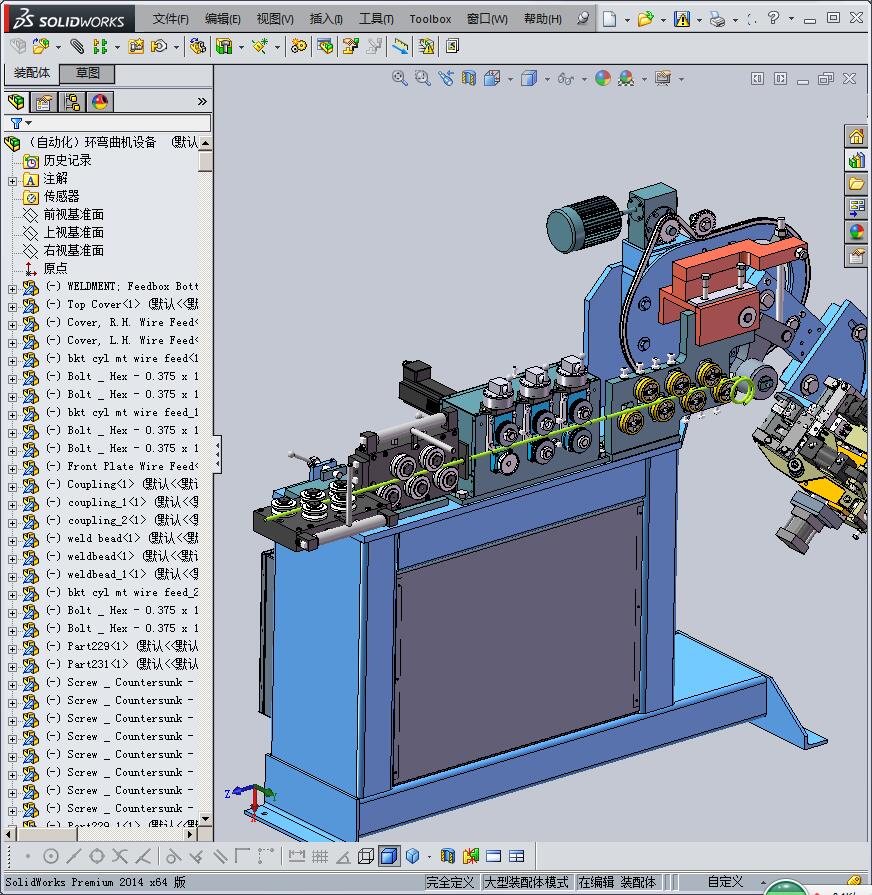Expand the Top Cover<1> component node
Viewport: 872px width, 895px height.
pos(12,305)
